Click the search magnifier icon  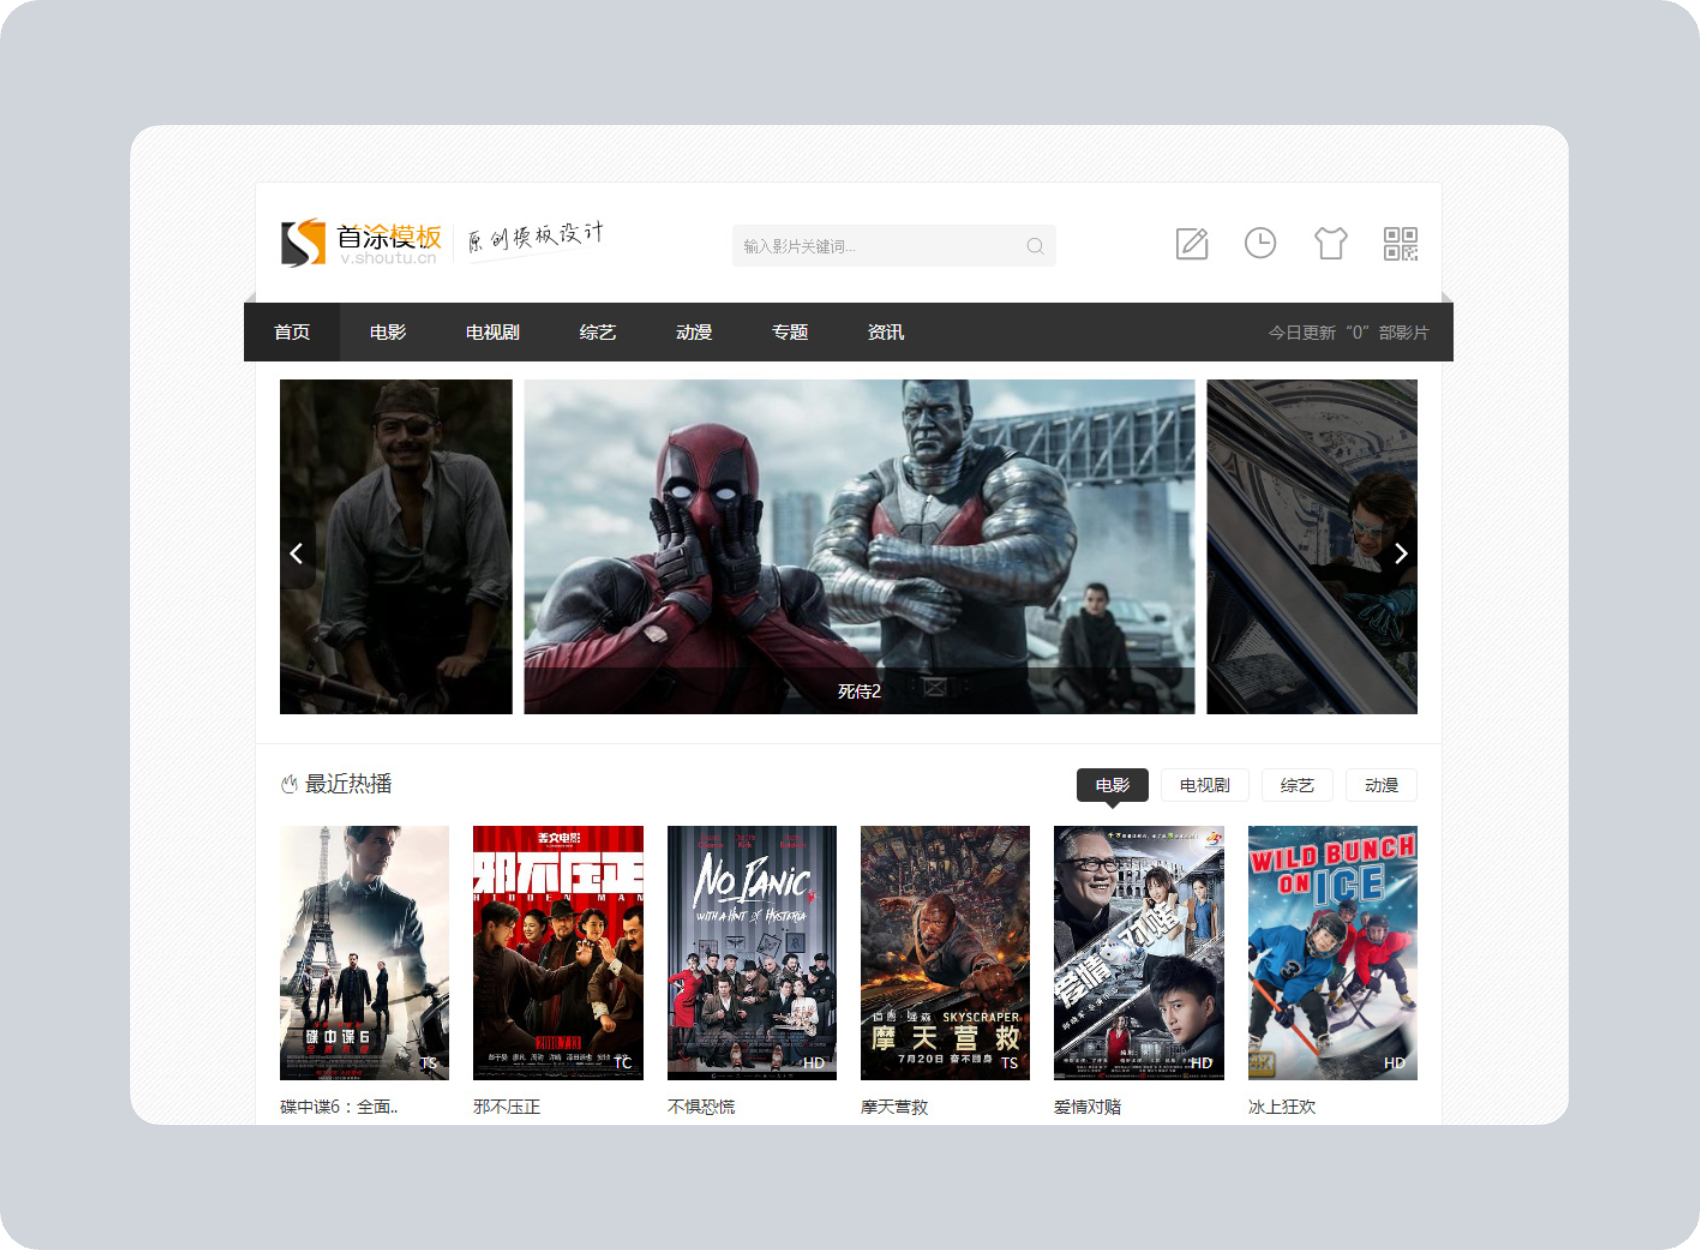point(1035,246)
